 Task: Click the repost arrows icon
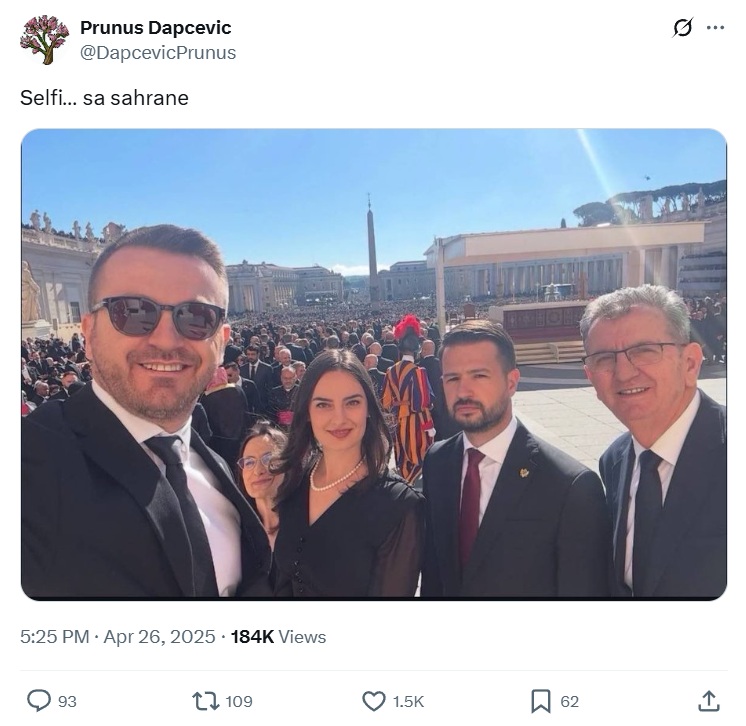pos(206,701)
